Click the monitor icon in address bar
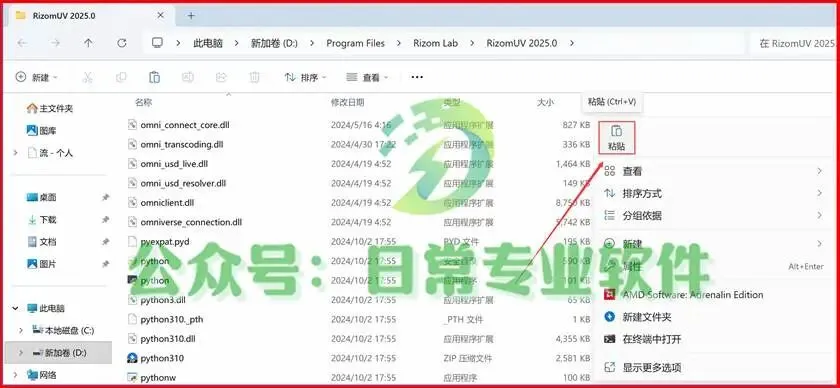This screenshot has width=840, height=388. coord(157,43)
